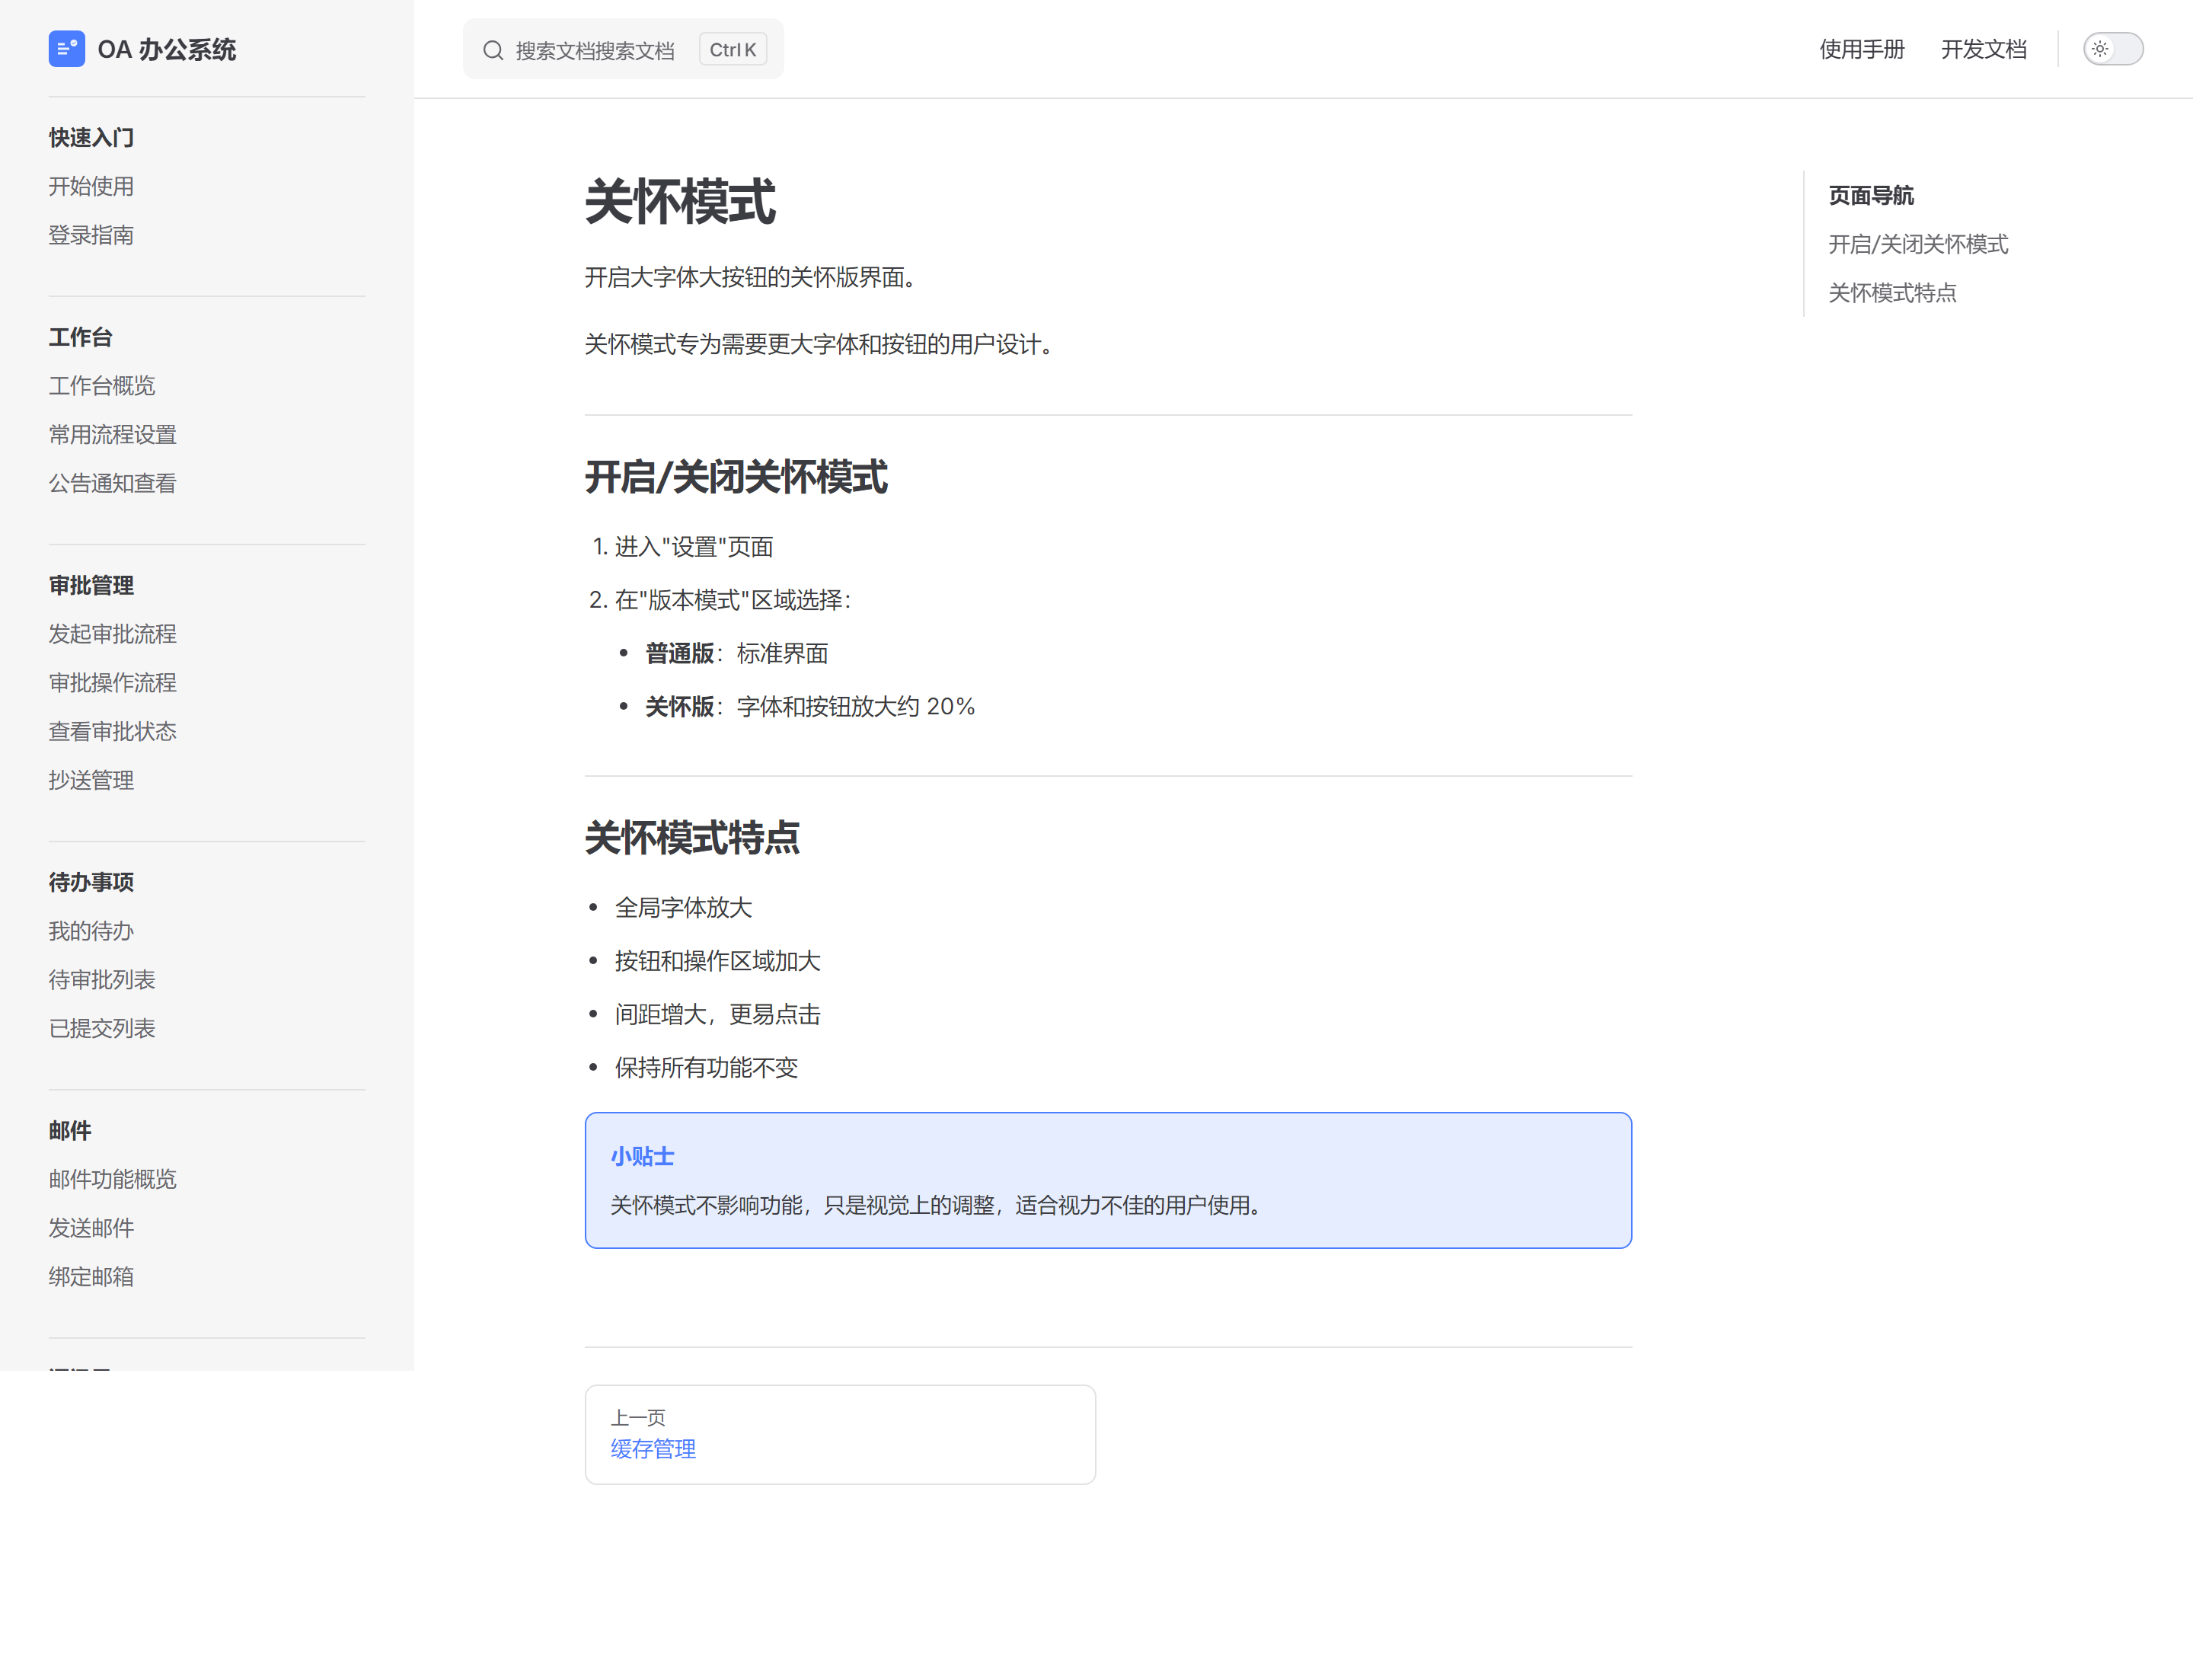2193x1680 pixels.
Task: Click the 小贴士 tip box title
Action: 642,1156
